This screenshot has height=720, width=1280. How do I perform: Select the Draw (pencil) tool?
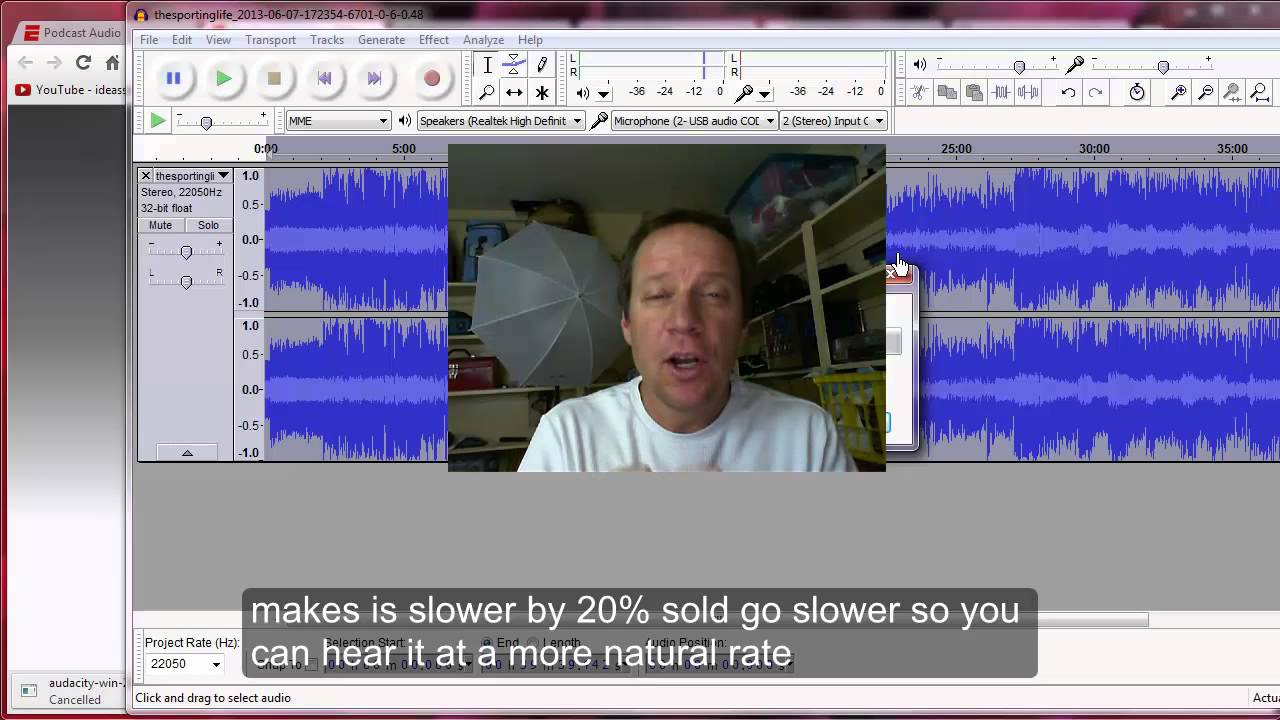click(x=542, y=65)
